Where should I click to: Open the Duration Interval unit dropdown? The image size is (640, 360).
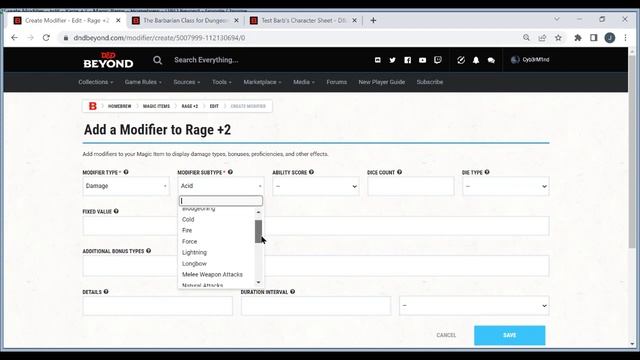click(x=474, y=306)
